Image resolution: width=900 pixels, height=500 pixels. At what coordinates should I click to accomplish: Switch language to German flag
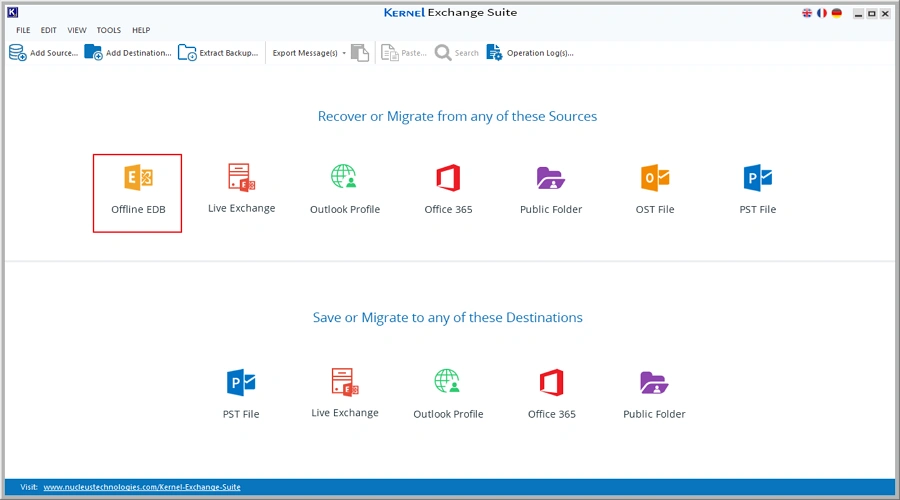point(837,13)
